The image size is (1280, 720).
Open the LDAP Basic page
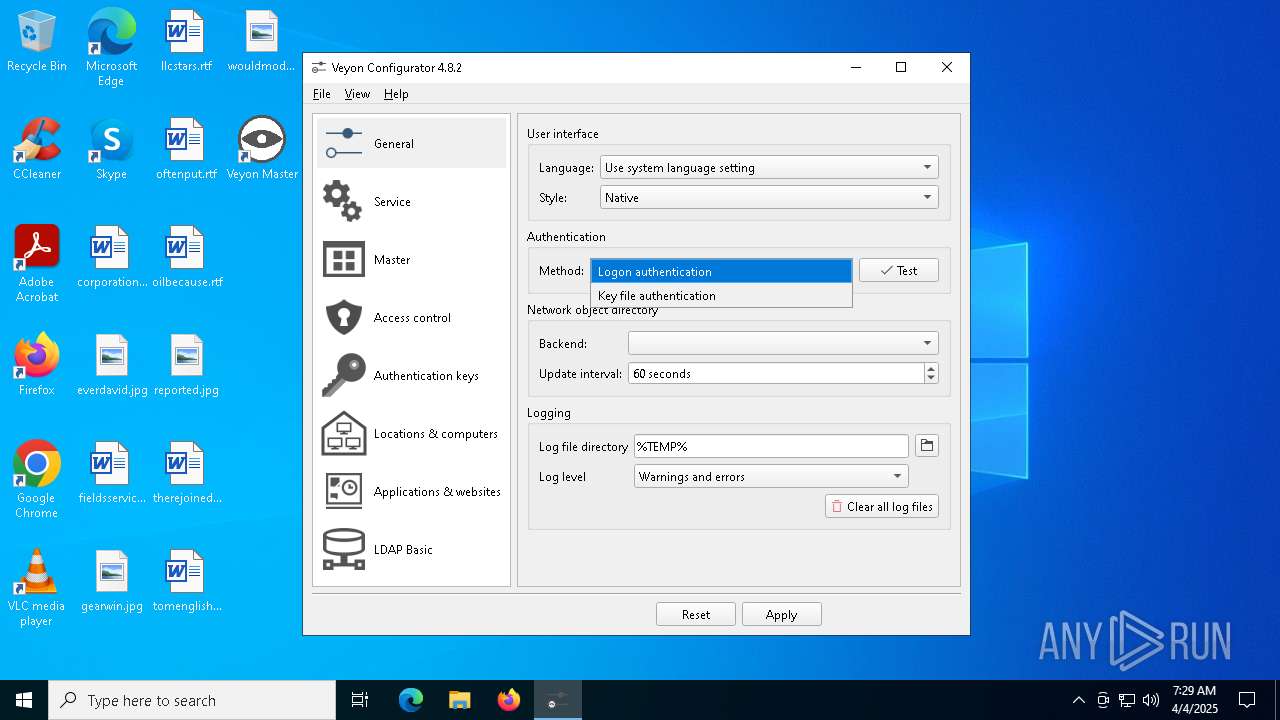411,549
